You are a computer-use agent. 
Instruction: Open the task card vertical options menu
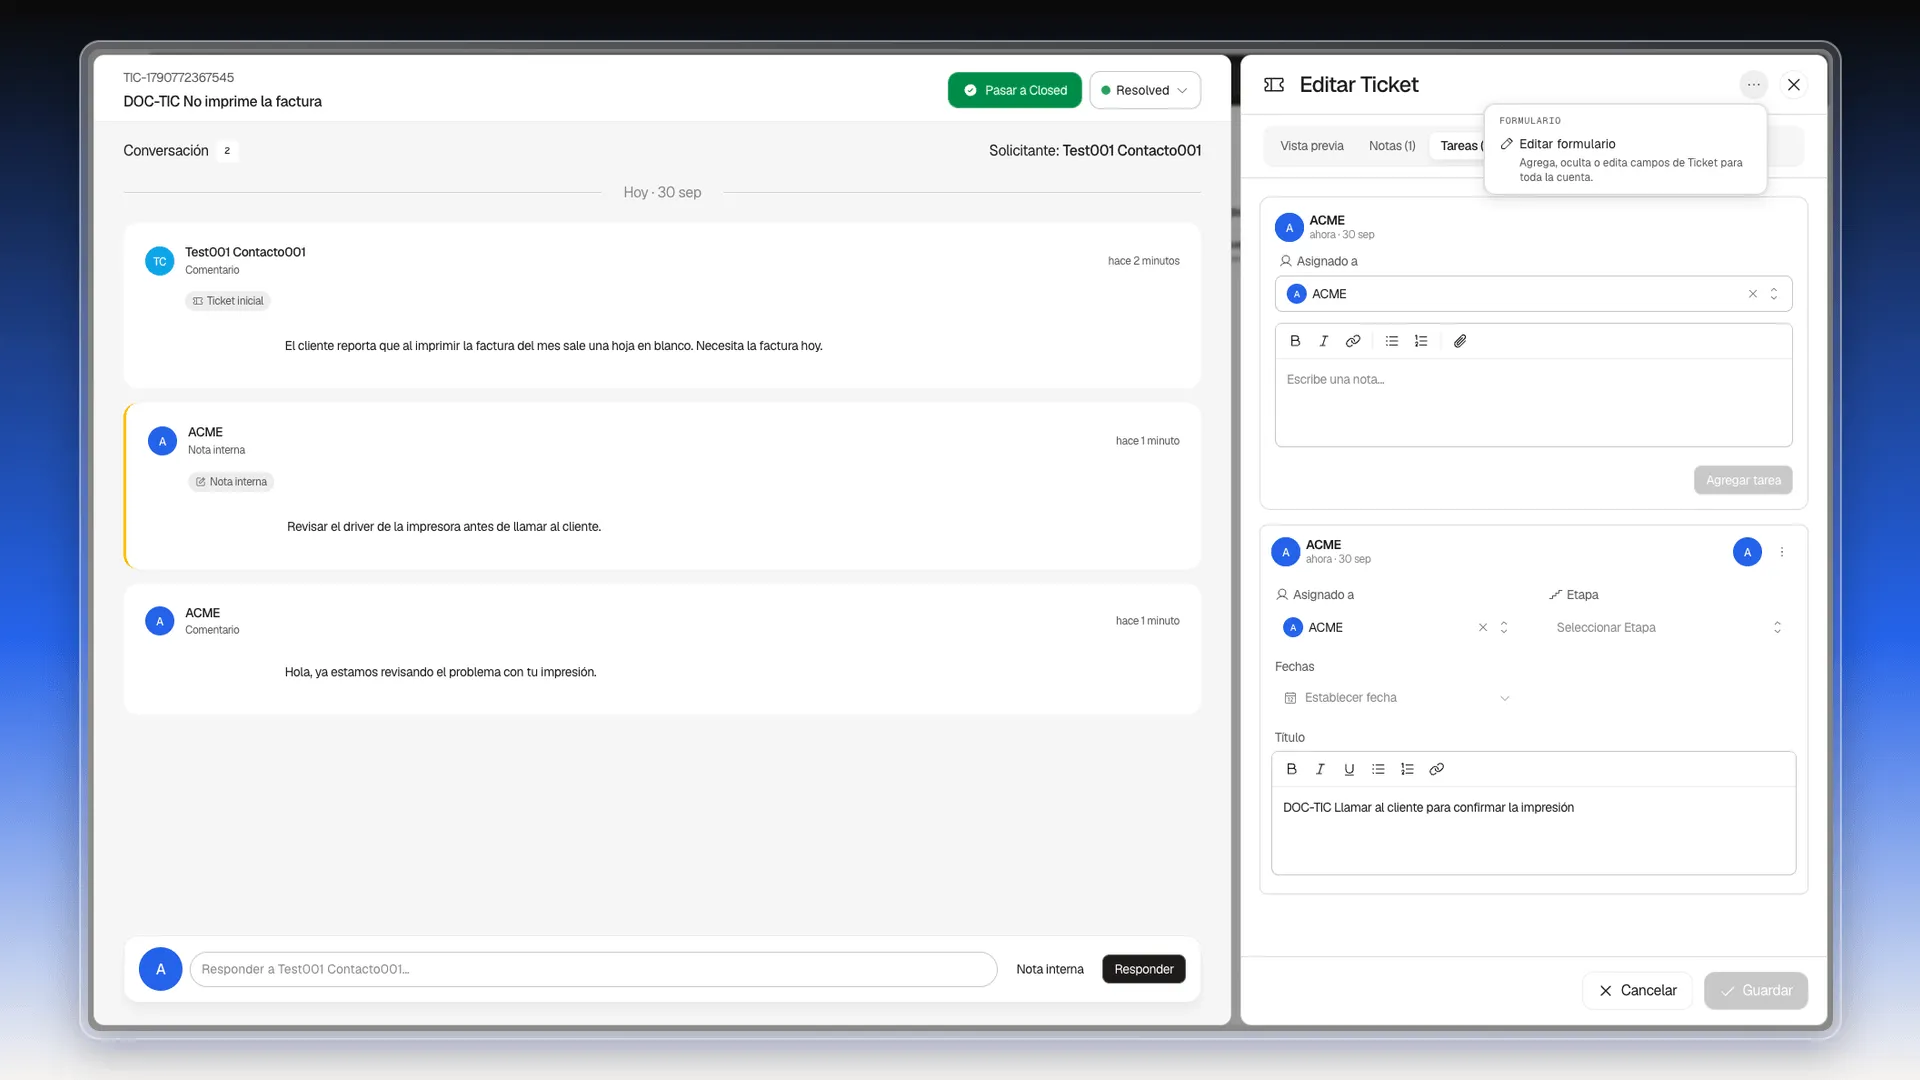[x=1782, y=552]
